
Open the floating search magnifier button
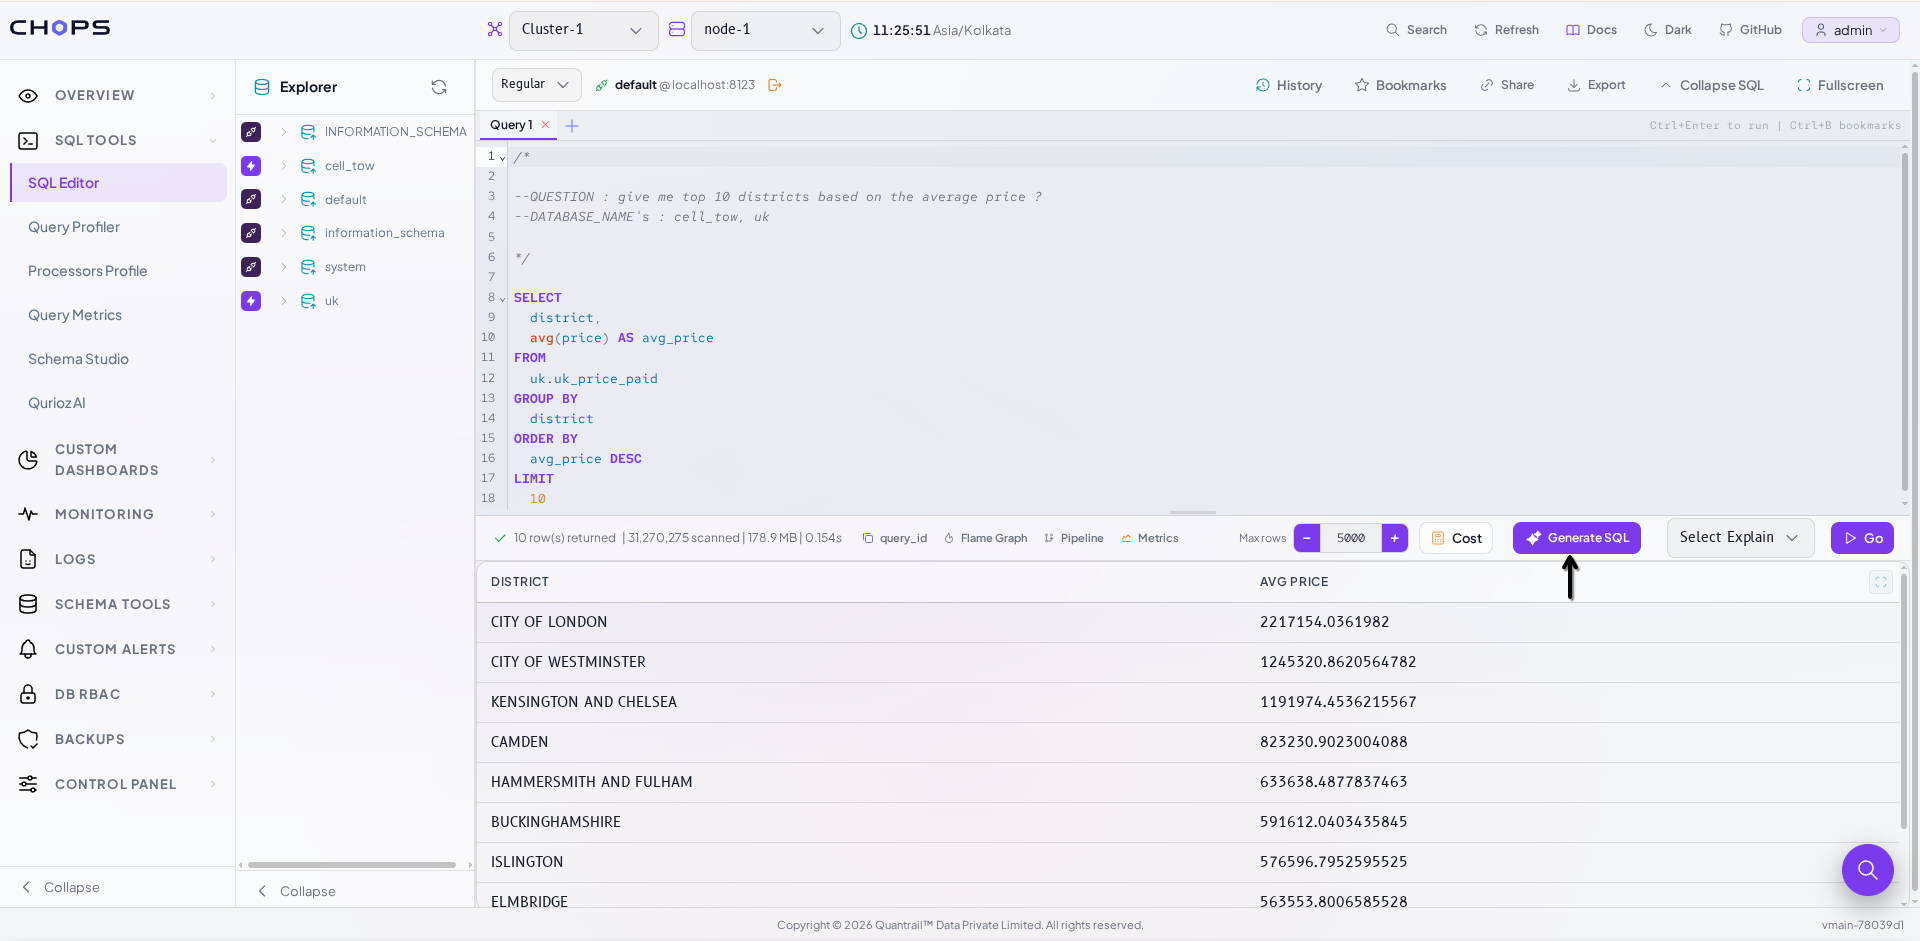pos(1868,870)
